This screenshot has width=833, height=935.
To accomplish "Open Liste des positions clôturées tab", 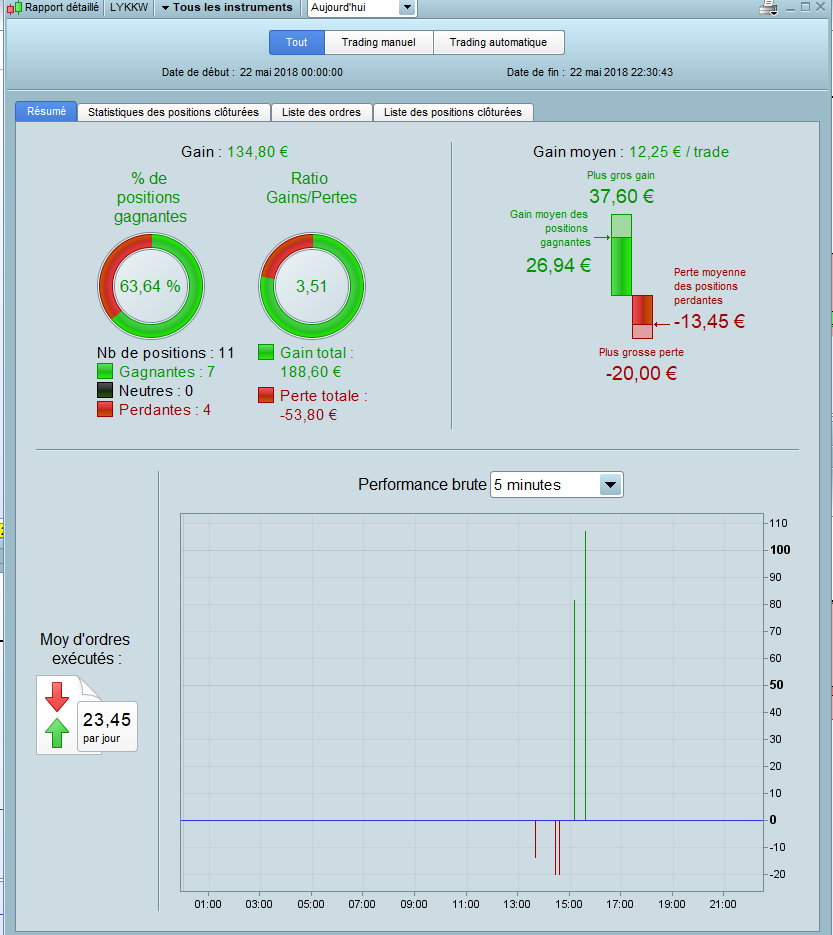I will [453, 112].
